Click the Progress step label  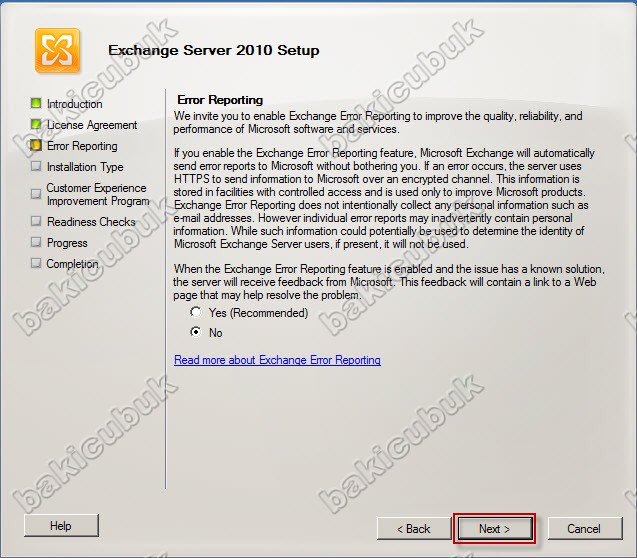click(67, 243)
